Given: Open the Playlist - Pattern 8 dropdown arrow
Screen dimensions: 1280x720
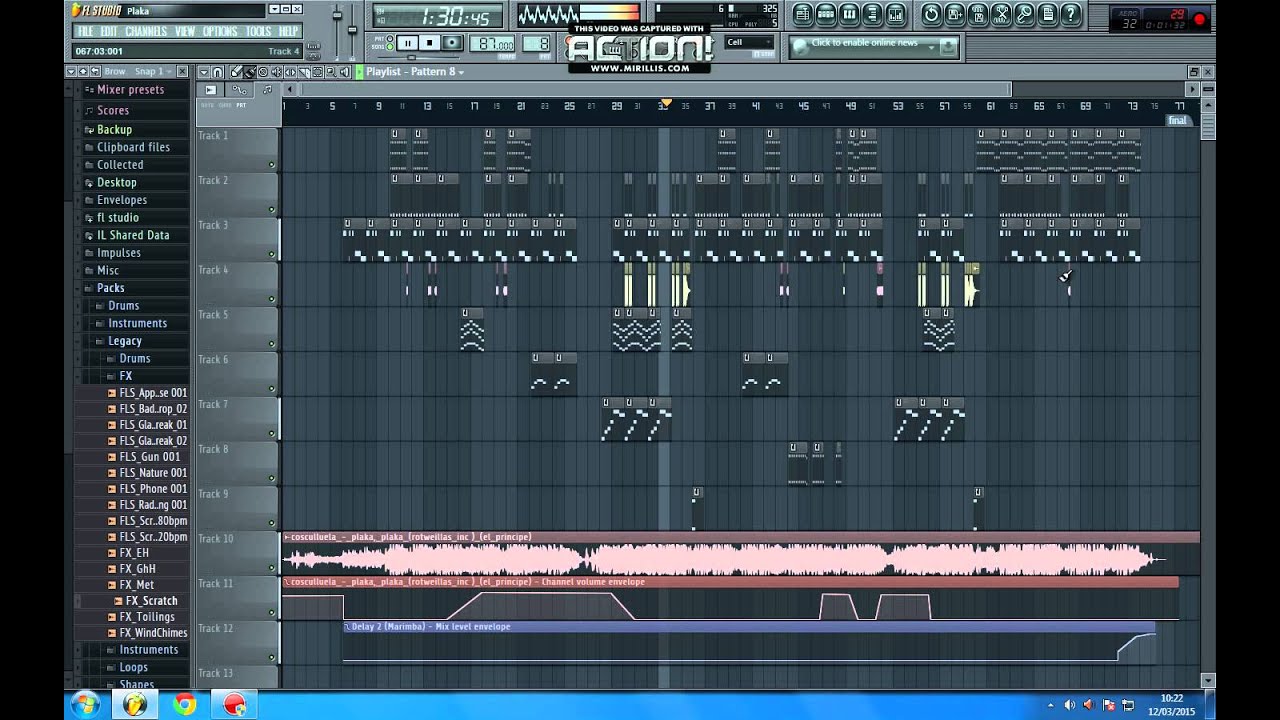Looking at the screenshot, I should click(x=461, y=72).
